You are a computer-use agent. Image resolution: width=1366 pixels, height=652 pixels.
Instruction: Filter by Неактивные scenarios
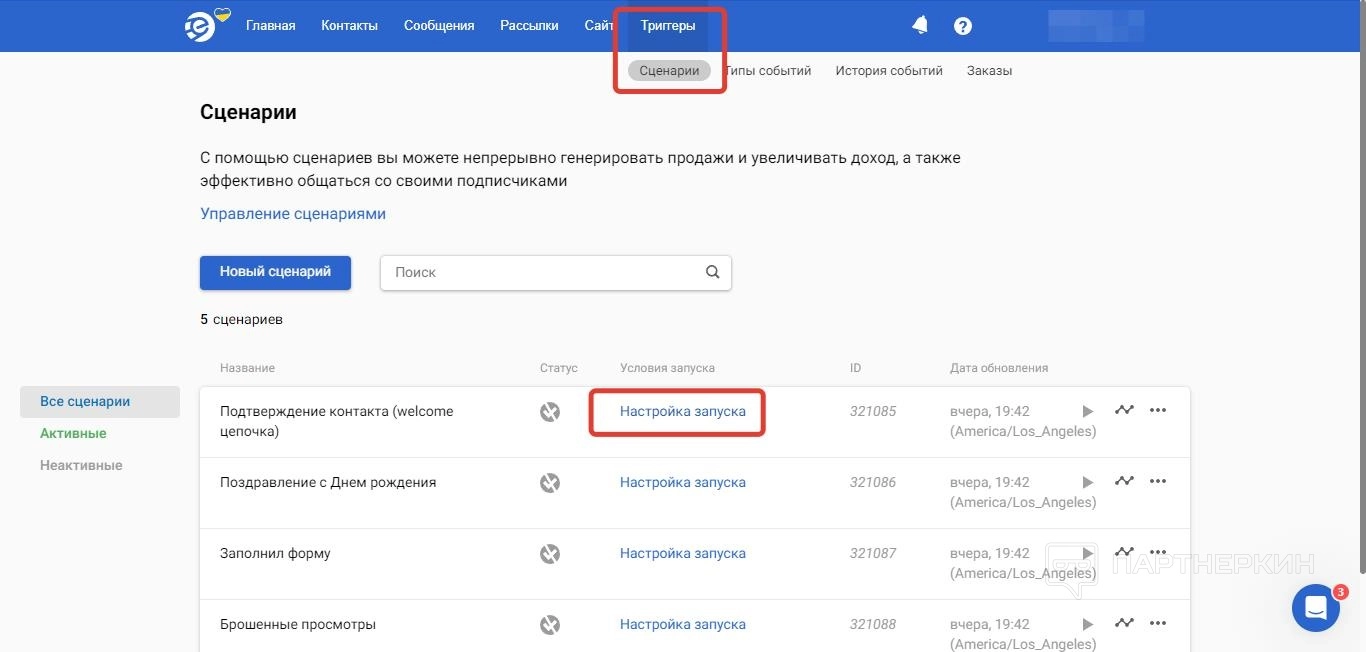click(81, 465)
